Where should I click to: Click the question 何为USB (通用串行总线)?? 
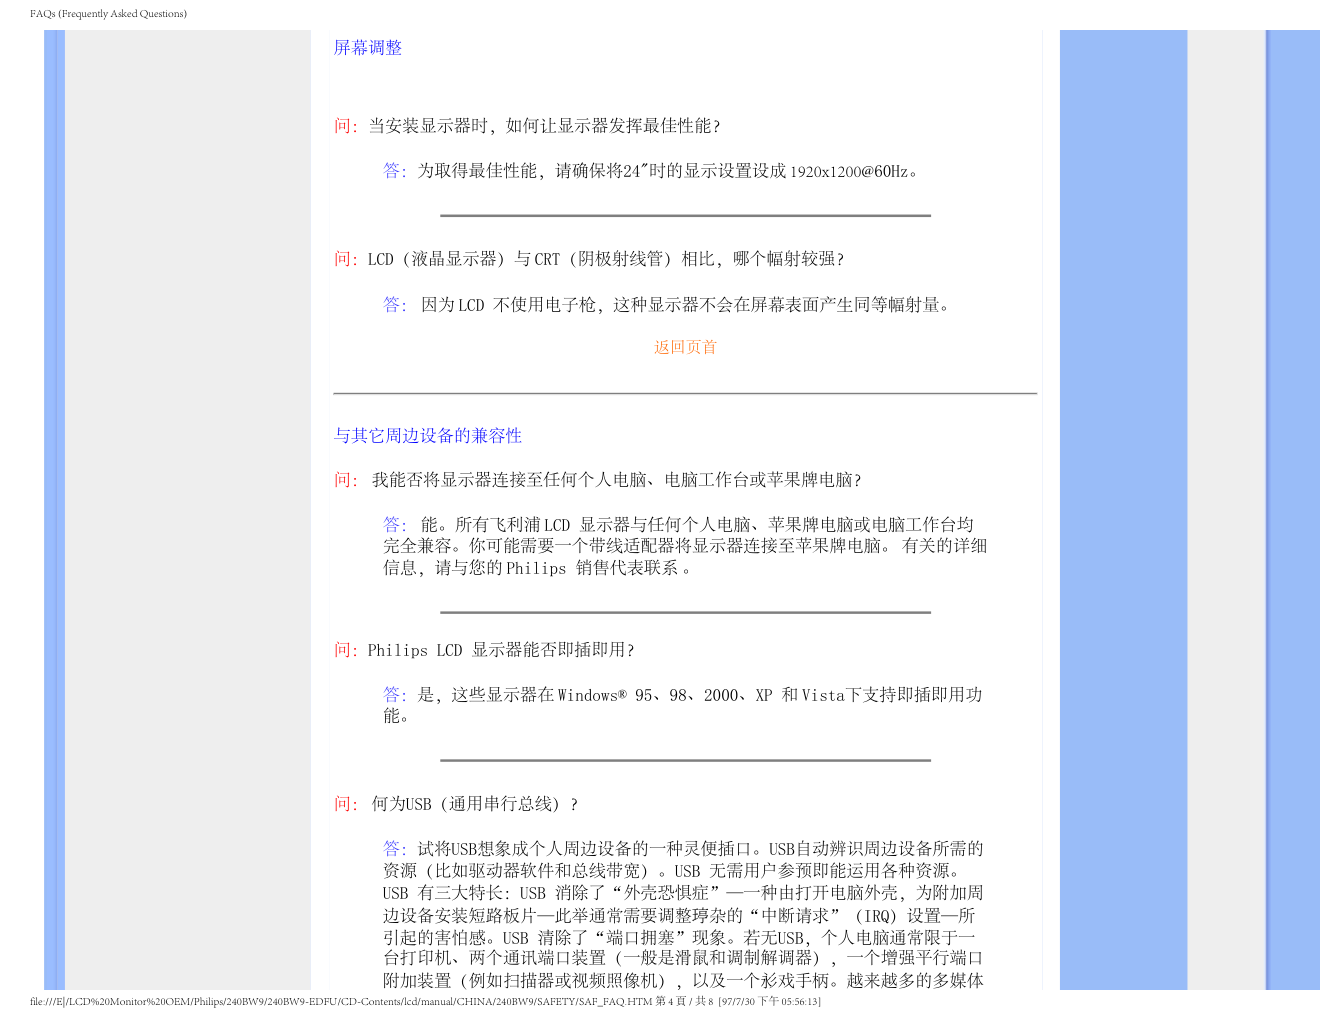point(474,804)
